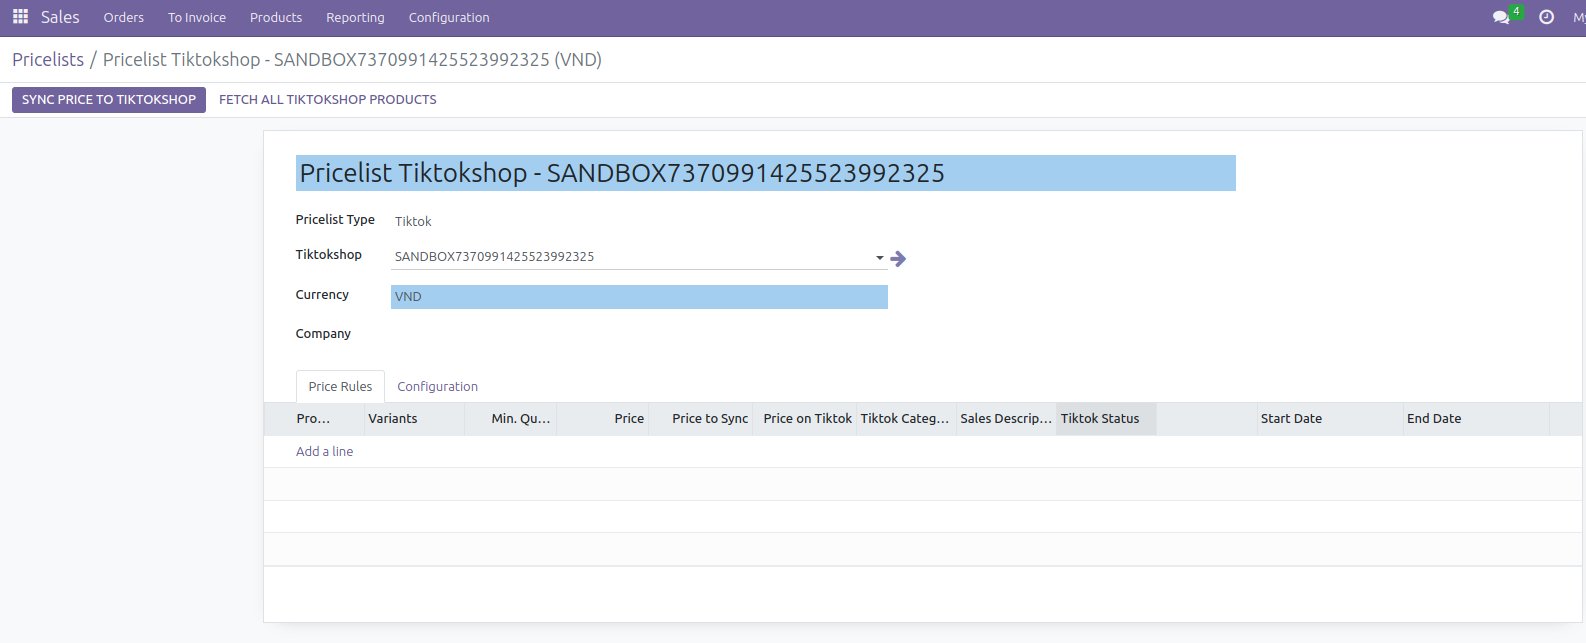Screen dimensions: 1586x643
Task: Click the Currency VND field
Action: click(638, 297)
